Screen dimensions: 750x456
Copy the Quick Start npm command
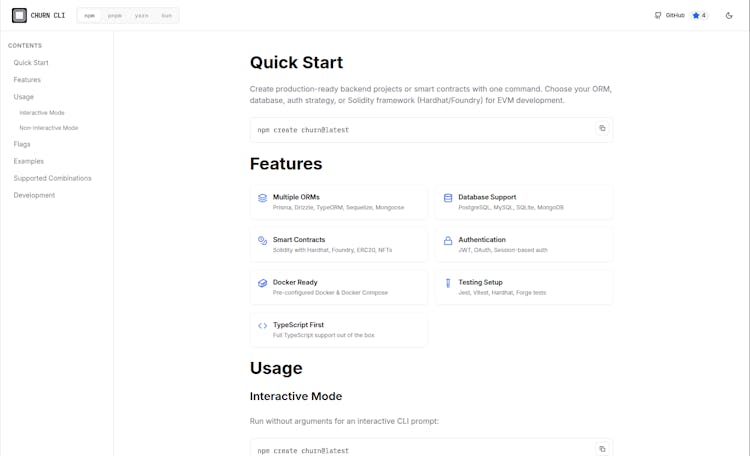click(602, 129)
